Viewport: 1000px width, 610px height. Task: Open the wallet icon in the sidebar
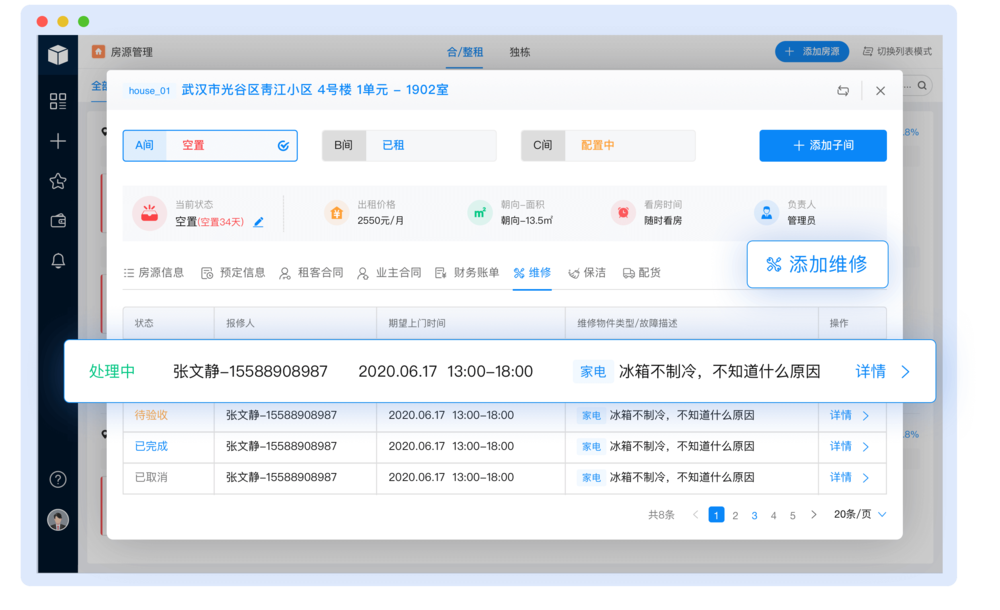point(58,221)
